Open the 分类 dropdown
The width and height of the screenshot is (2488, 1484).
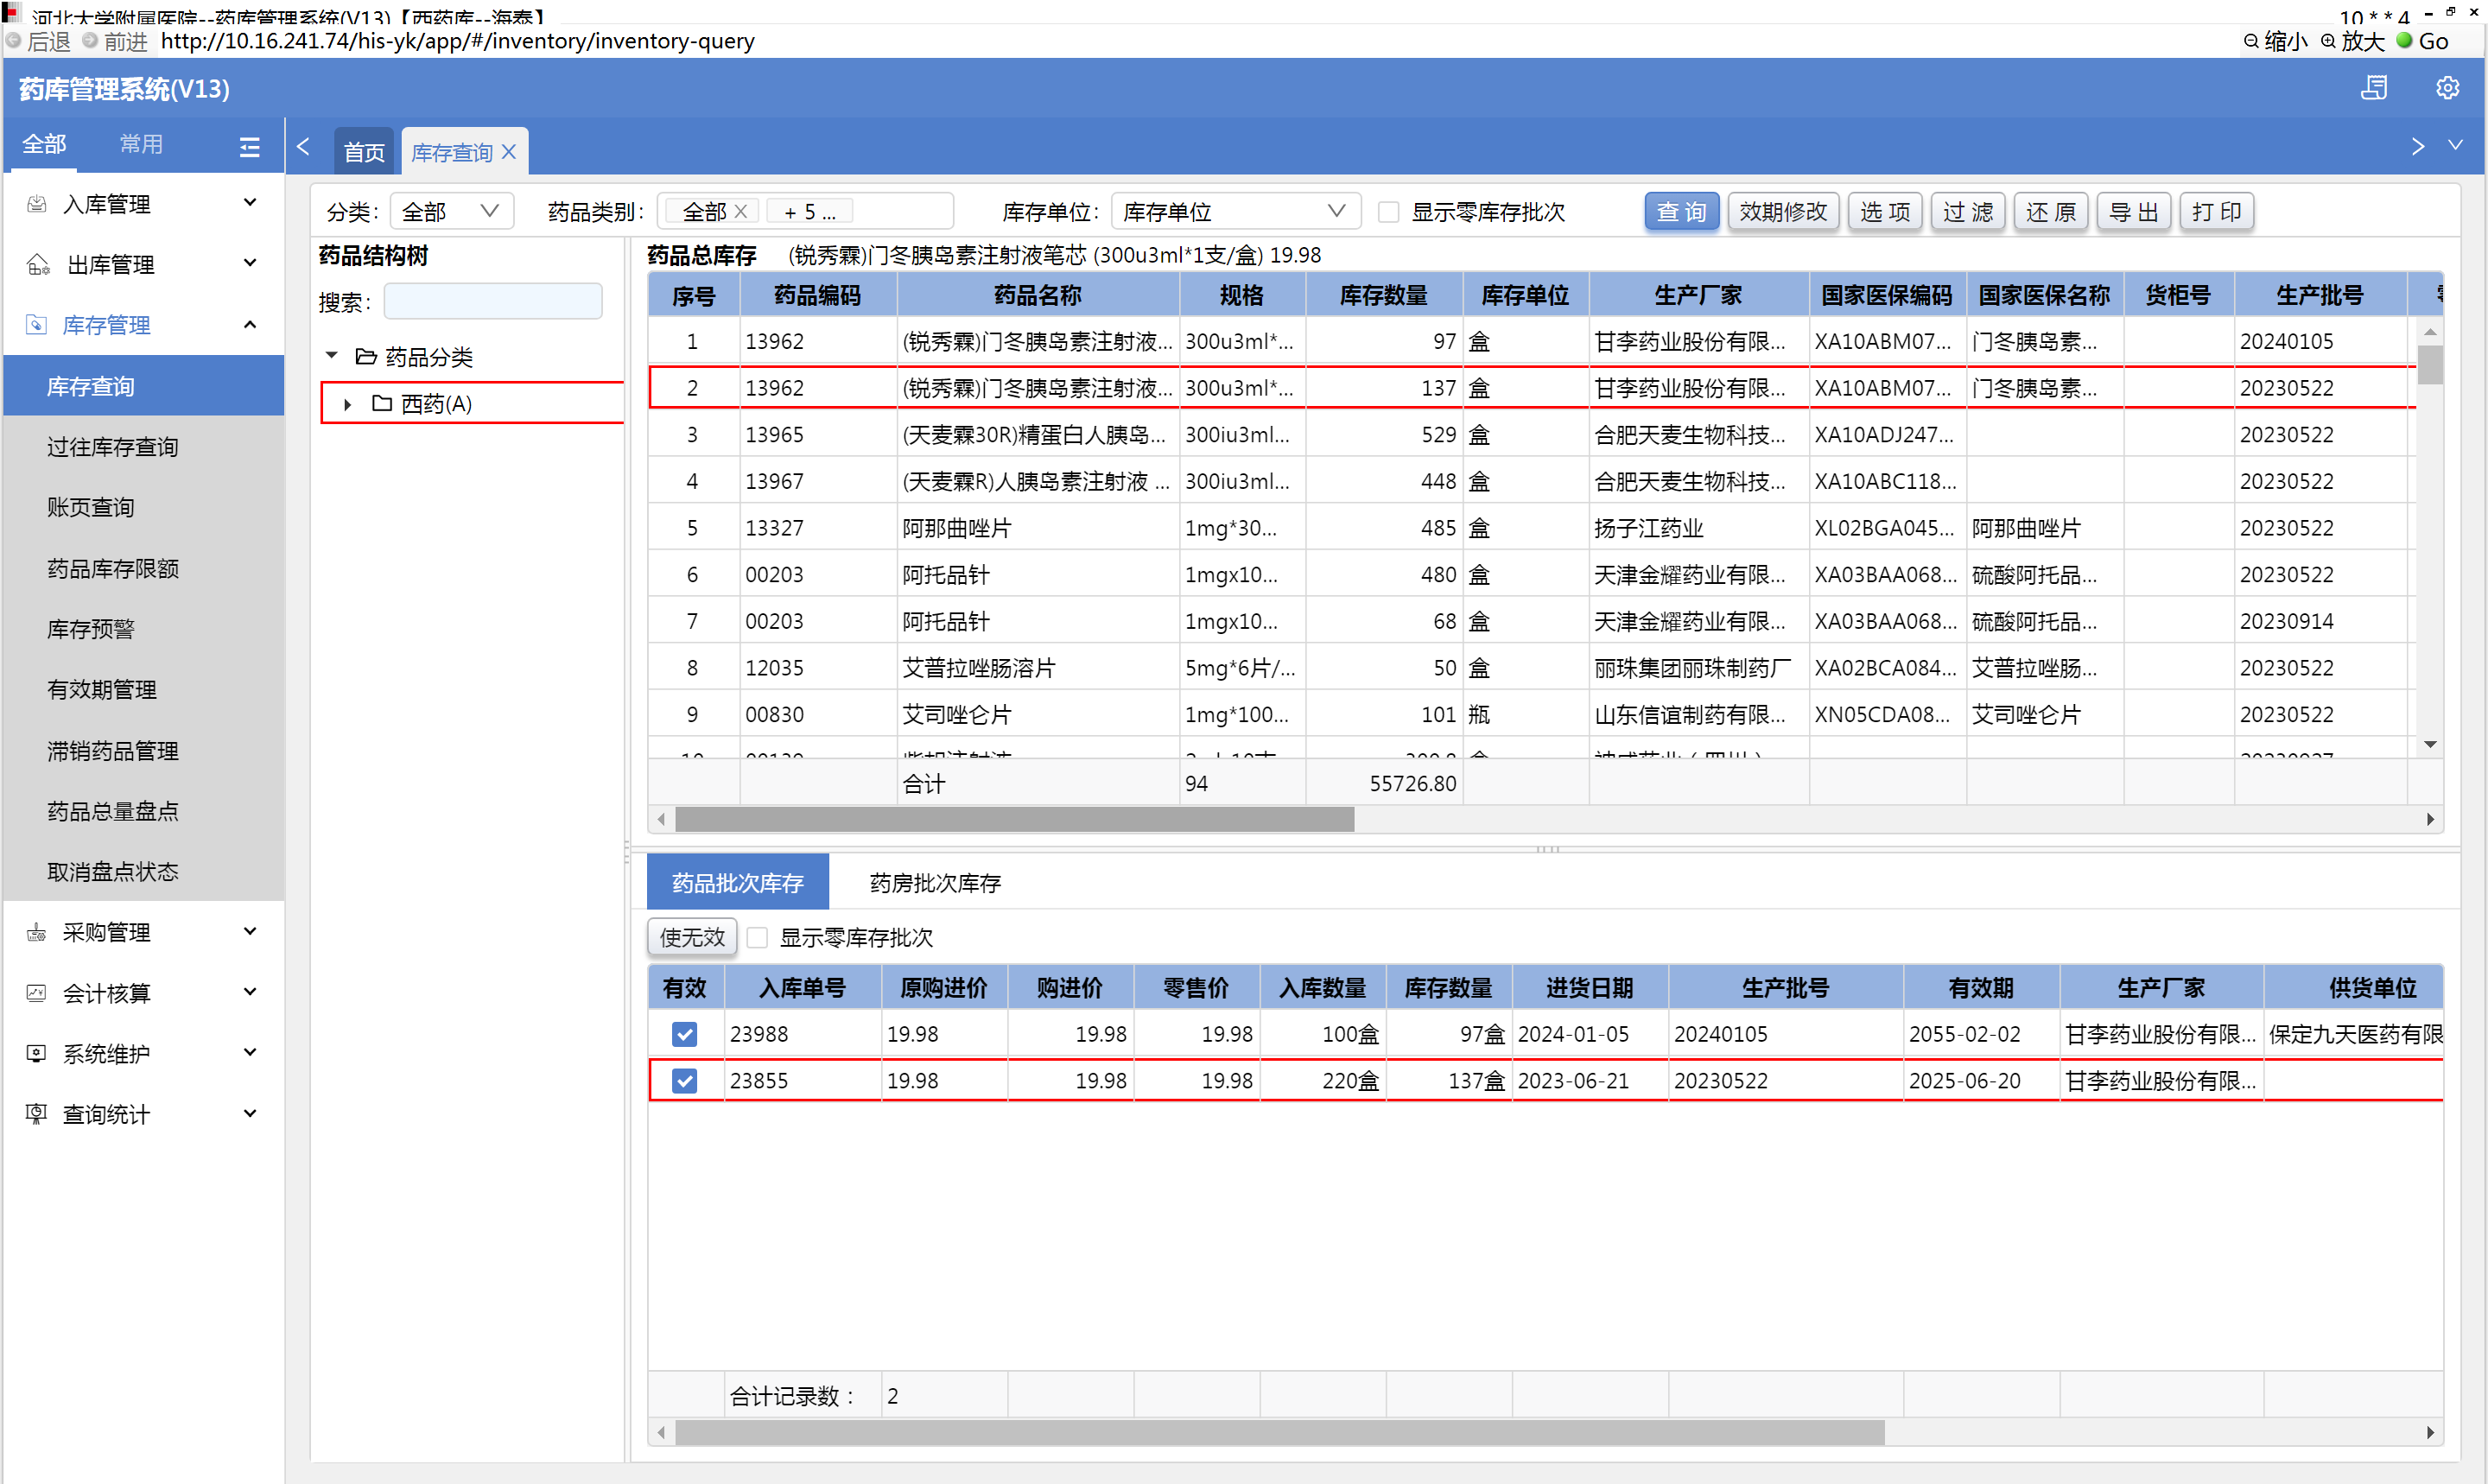451,211
